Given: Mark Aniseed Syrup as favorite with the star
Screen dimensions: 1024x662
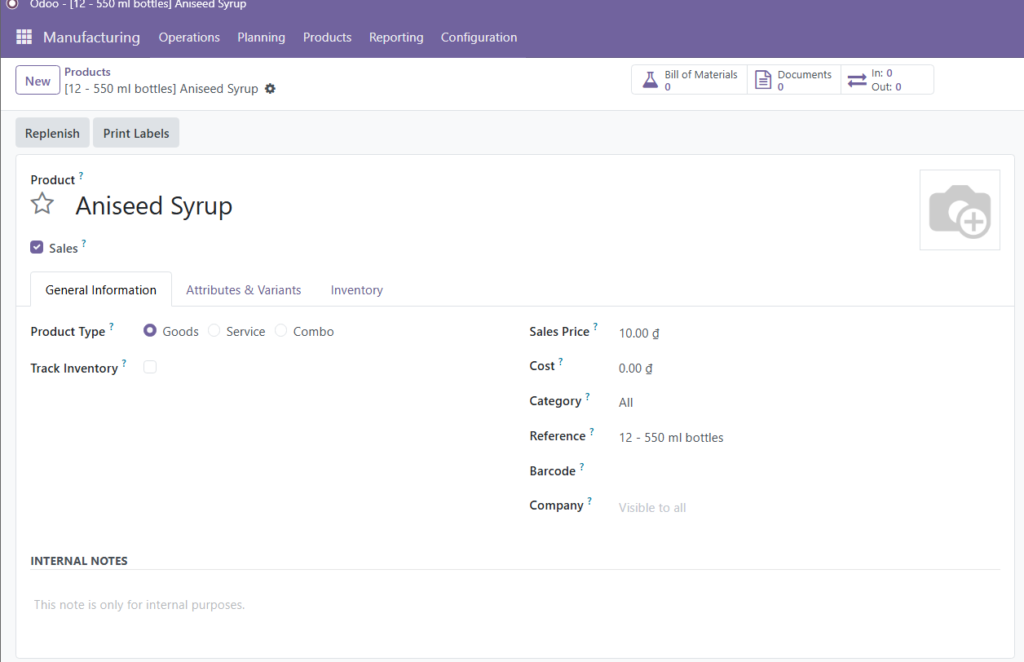Looking at the screenshot, I should pos(42,205).
